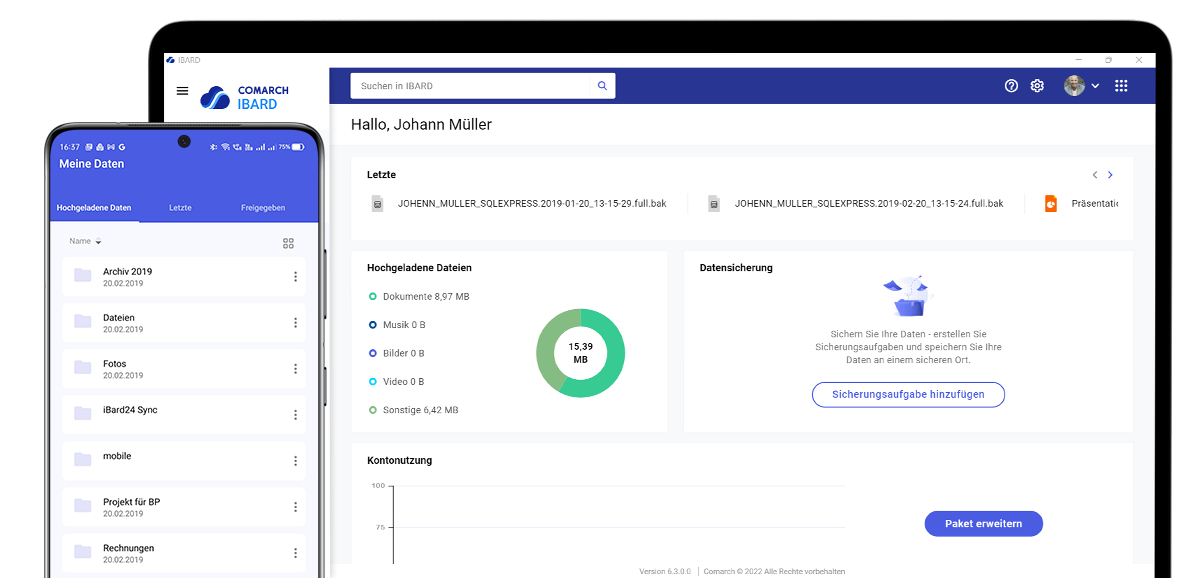Open settings gear in top bar

click(x=1037, y=86)
